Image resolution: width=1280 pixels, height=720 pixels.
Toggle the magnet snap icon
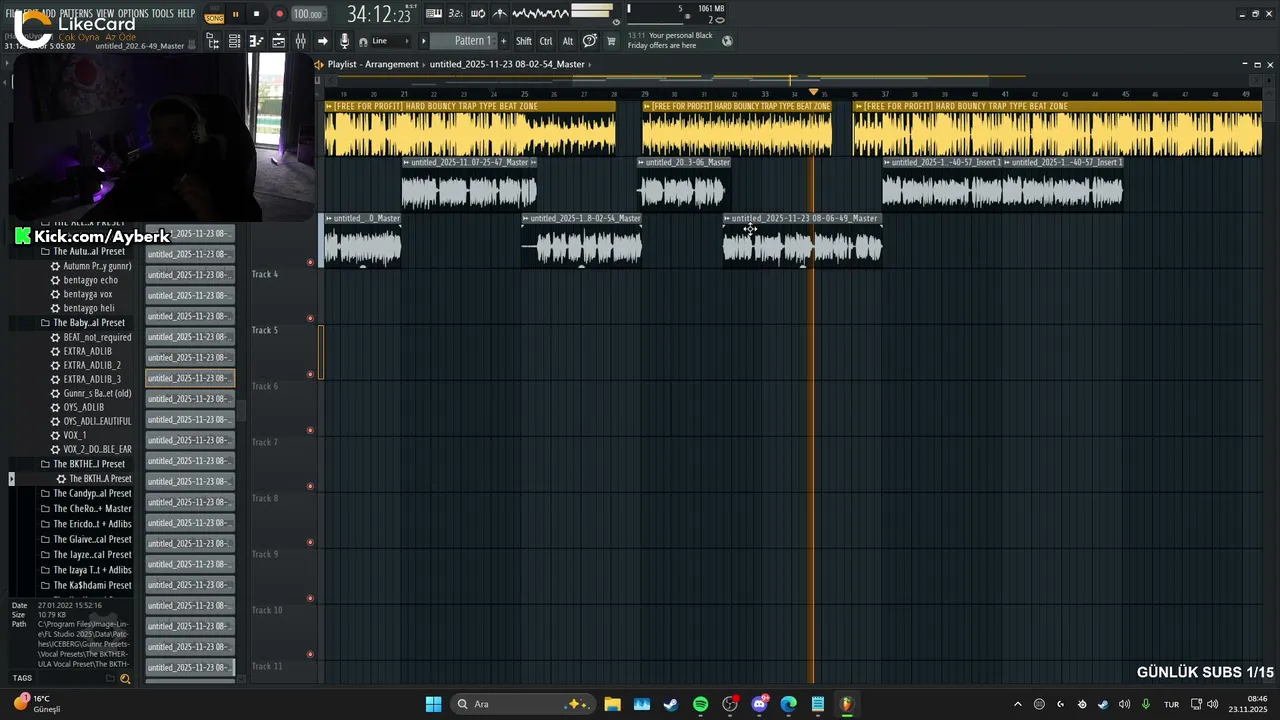click(363, 42)
